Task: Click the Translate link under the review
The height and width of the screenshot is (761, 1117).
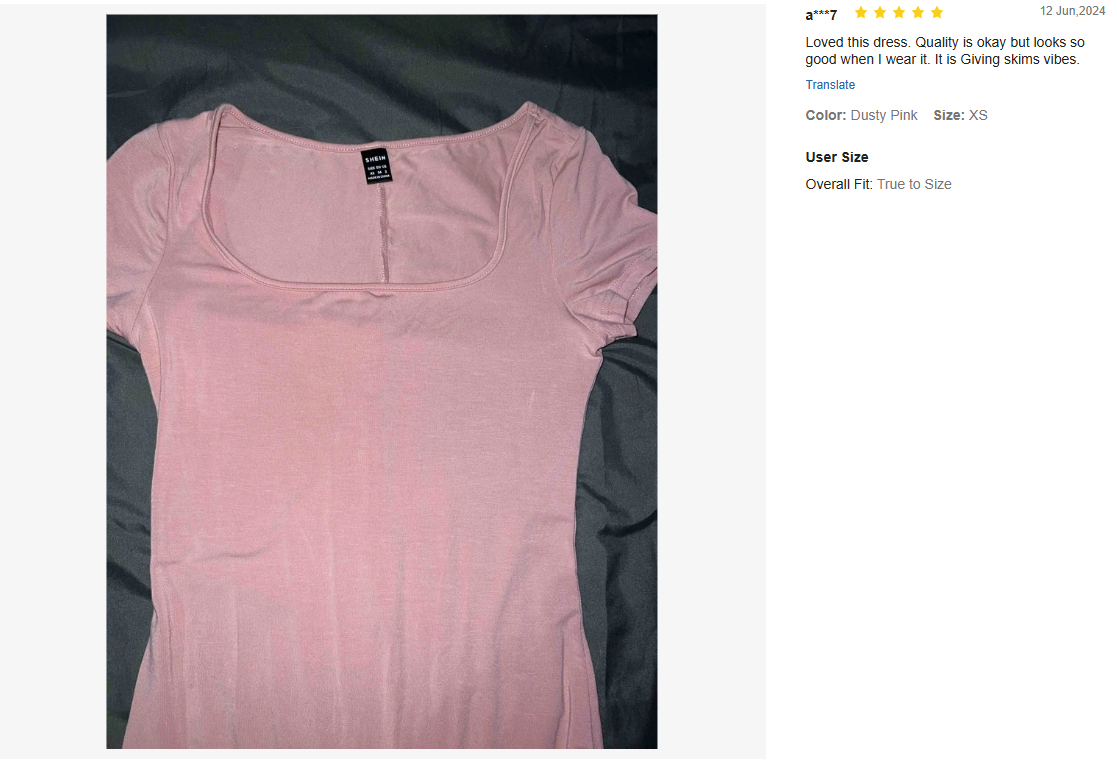Action: pyautogui.click(x=830, y=85)
